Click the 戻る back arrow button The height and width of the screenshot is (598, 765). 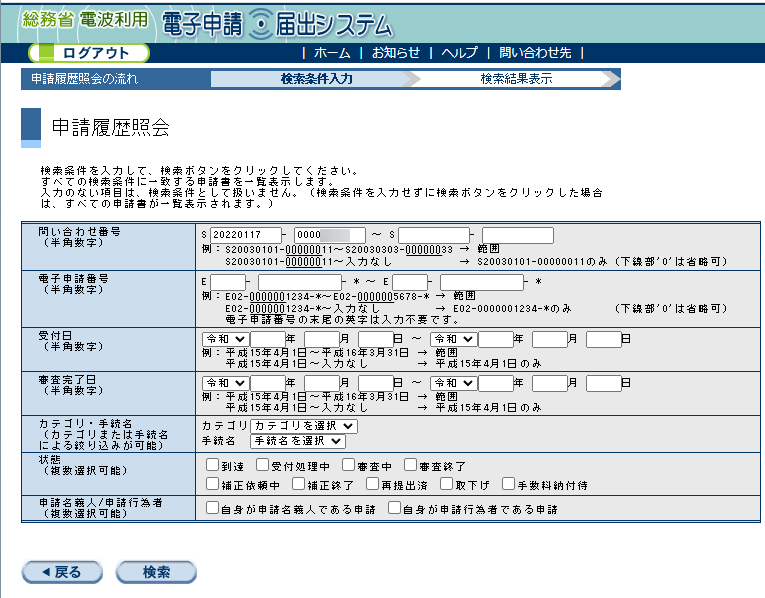pos(62,572)
